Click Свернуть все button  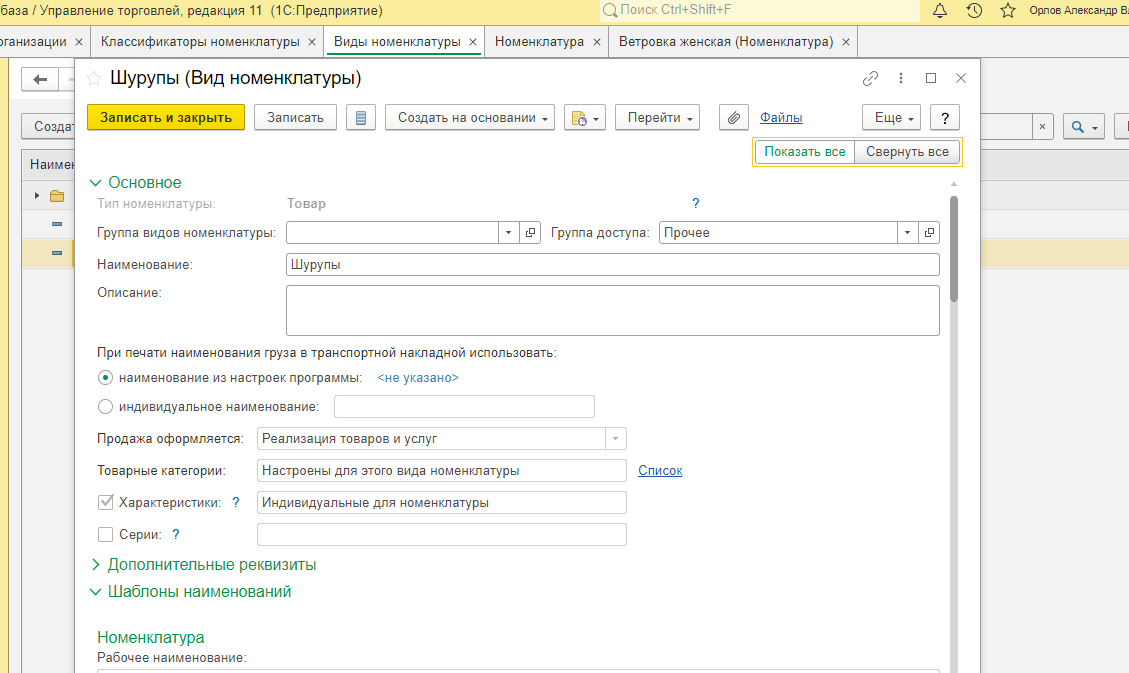(907, 152)
